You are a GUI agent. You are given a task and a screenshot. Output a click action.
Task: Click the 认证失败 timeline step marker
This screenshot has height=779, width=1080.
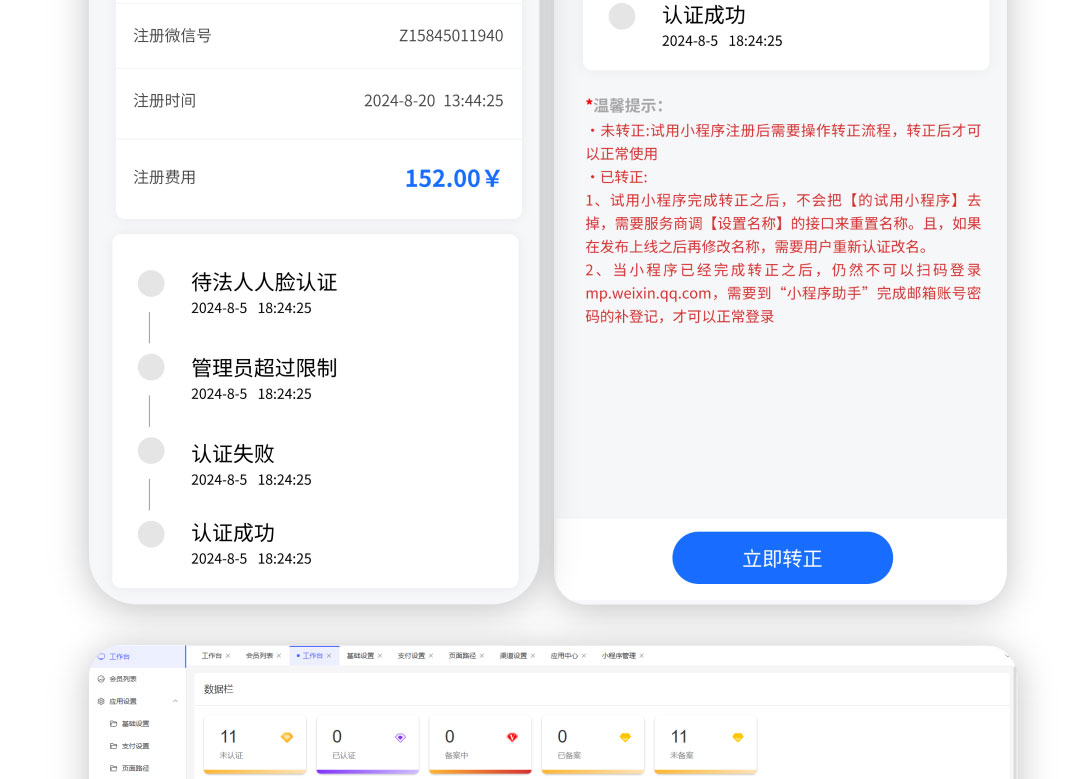[x=151, y=451]
